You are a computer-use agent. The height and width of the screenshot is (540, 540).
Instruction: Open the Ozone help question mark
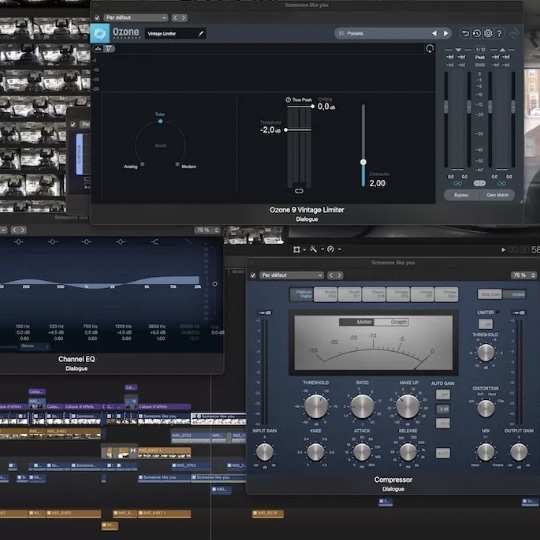pyautogui.click(x=499, y=33)
